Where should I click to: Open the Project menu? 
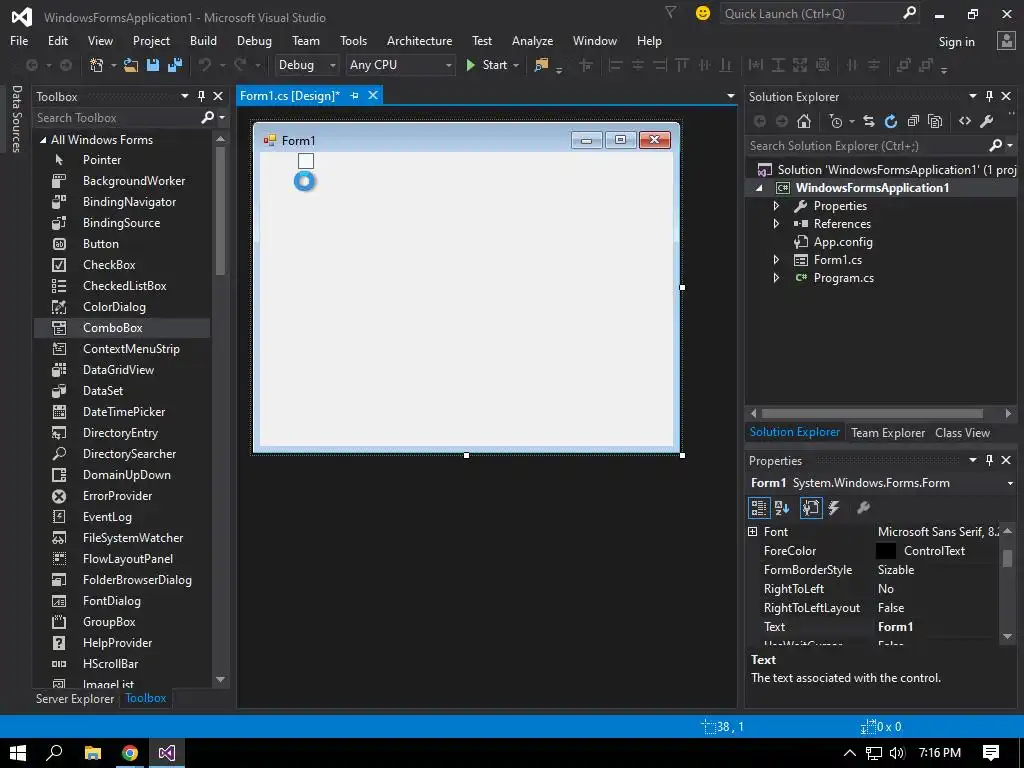pyautogui.click(x=151, y=40)
